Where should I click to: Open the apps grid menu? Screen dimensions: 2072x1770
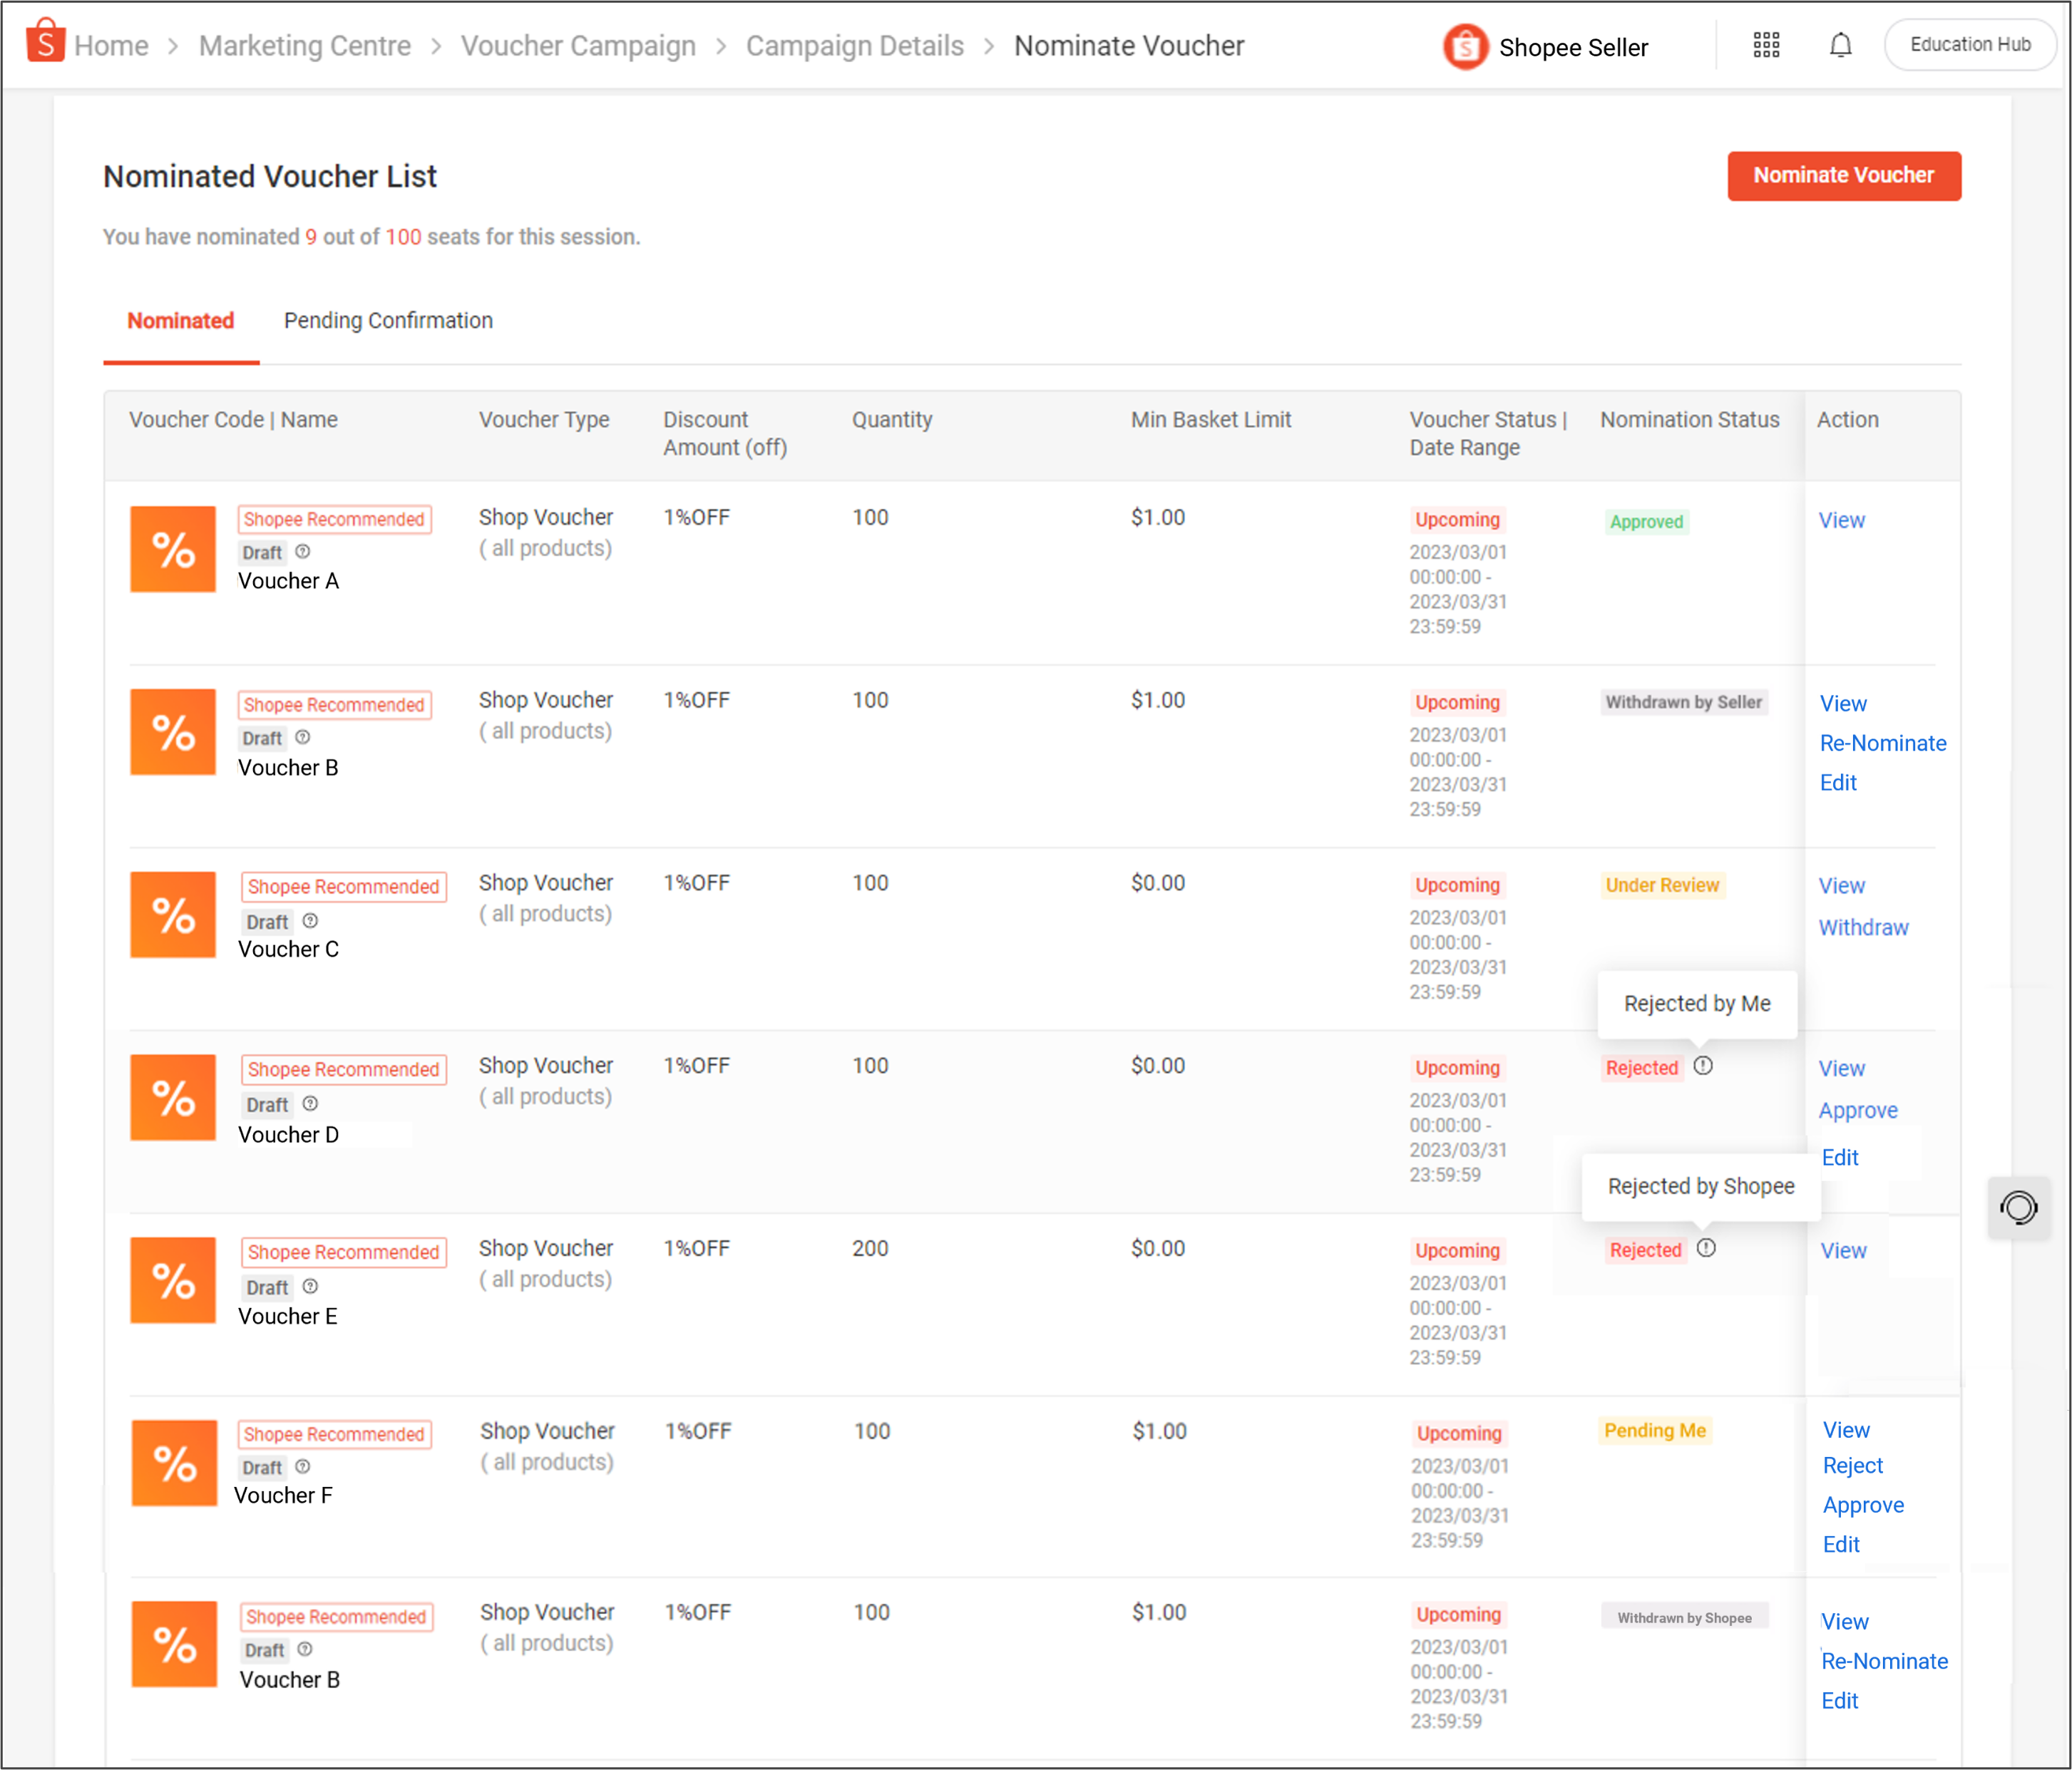(x=1767, y=44)
